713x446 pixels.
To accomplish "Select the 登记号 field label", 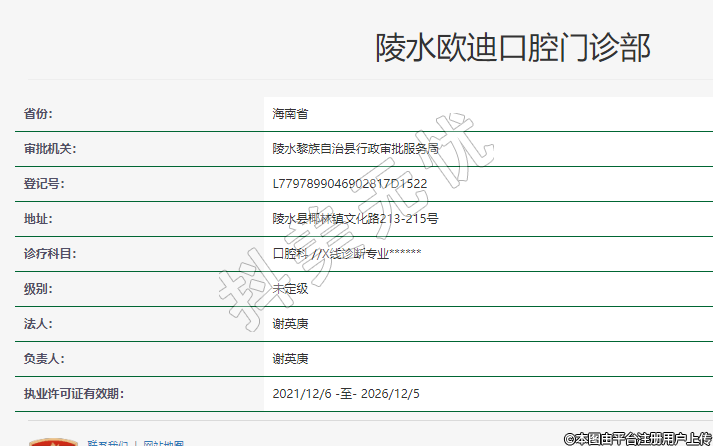I will click(44, 184).
